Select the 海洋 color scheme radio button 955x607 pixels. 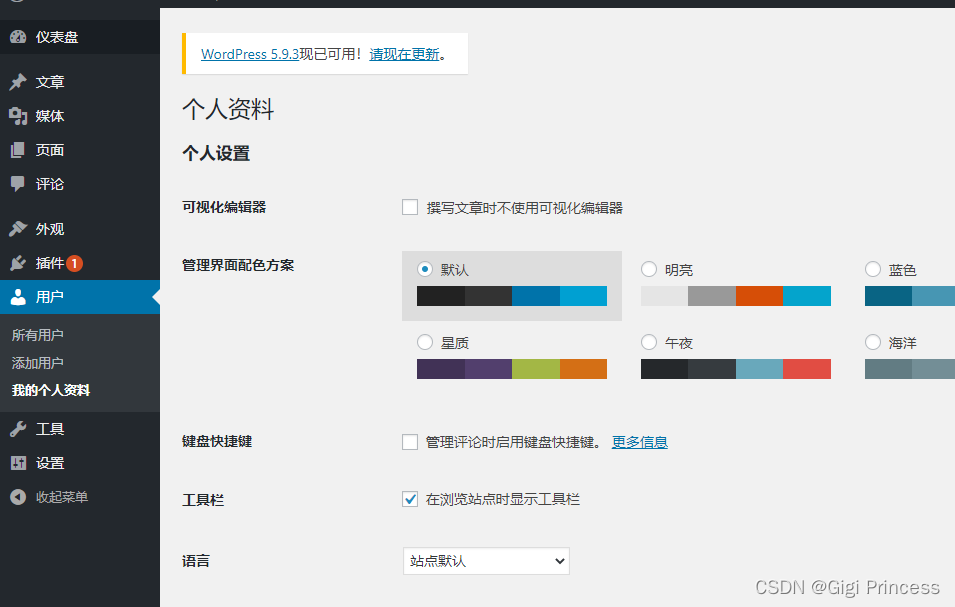tap(873, 342)
